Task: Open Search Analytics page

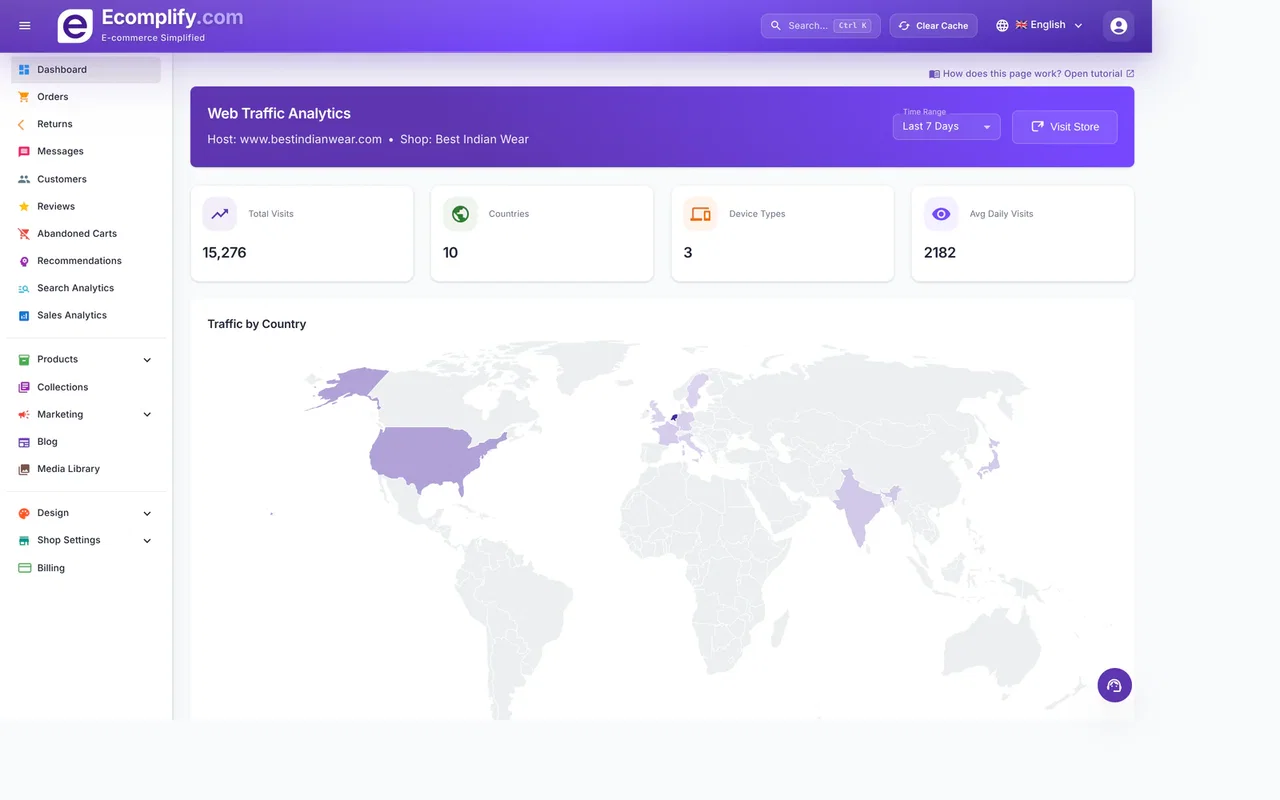Action: click(86, 288)
